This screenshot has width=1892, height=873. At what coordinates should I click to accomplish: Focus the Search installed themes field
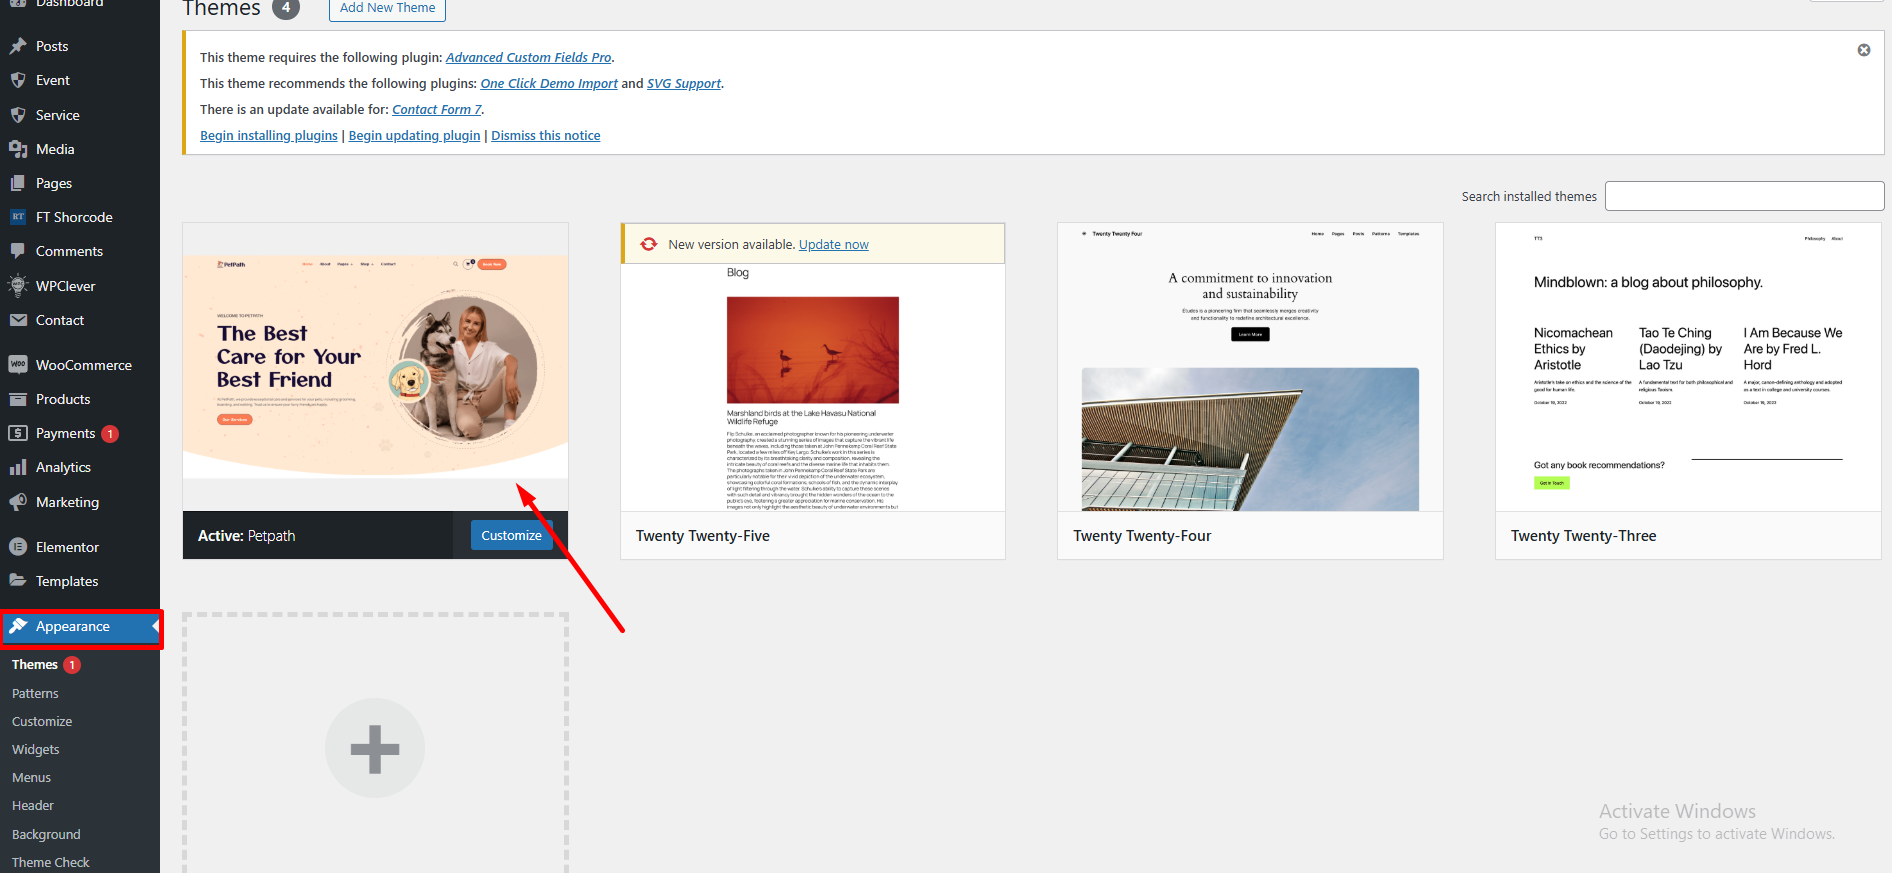pyautogui.click(x=1744, y=196)
